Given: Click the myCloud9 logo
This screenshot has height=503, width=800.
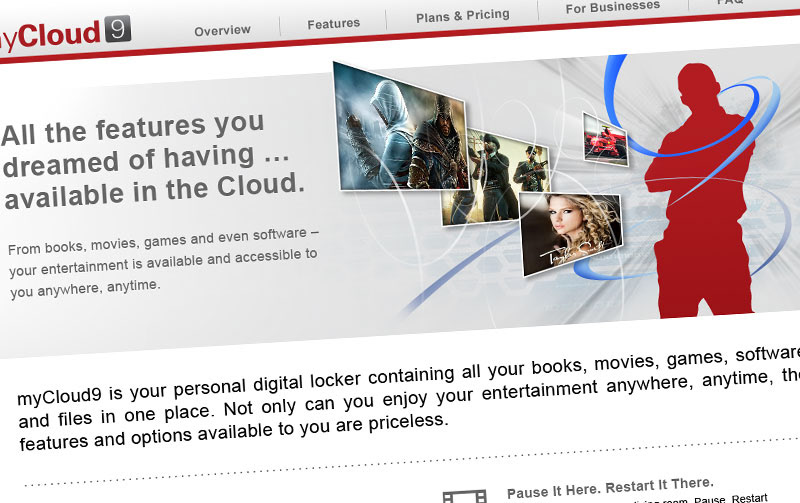Looking at the screenshot, I should (x=64, y=34).
